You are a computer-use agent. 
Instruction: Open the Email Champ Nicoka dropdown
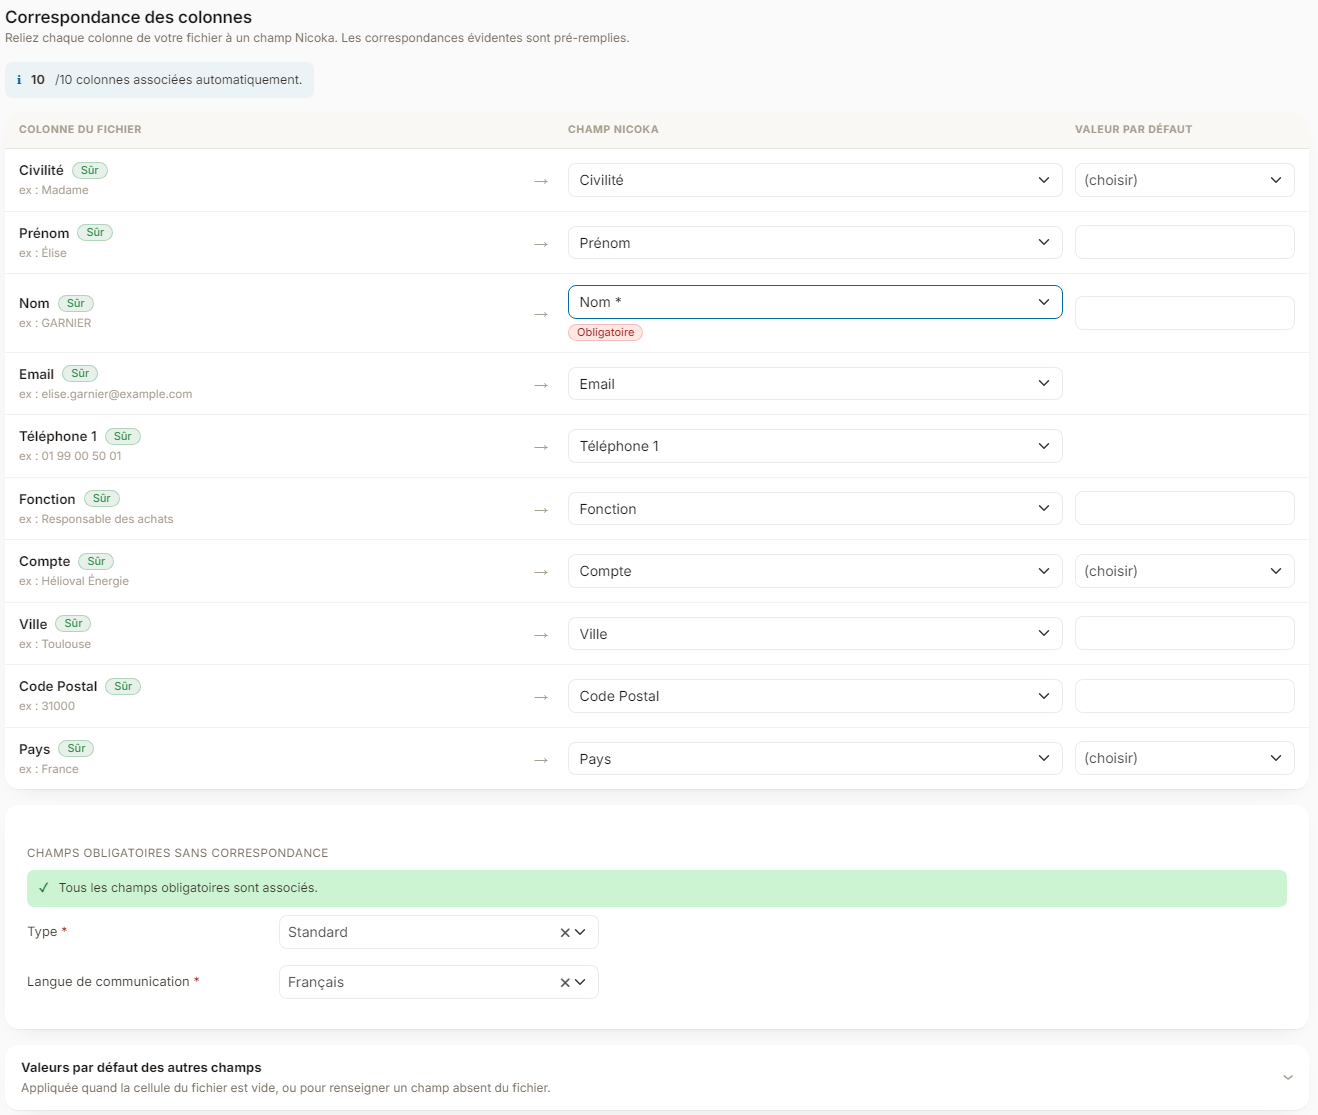[x=815, y=384]
